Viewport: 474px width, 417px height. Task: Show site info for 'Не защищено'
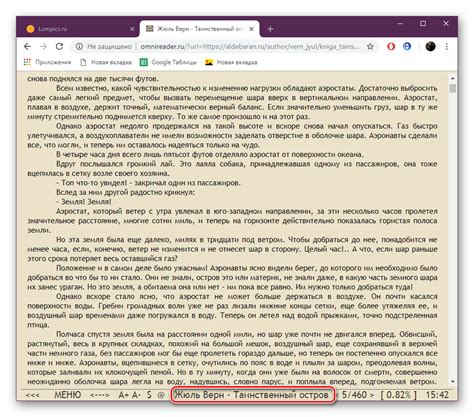tap(104, 47)
